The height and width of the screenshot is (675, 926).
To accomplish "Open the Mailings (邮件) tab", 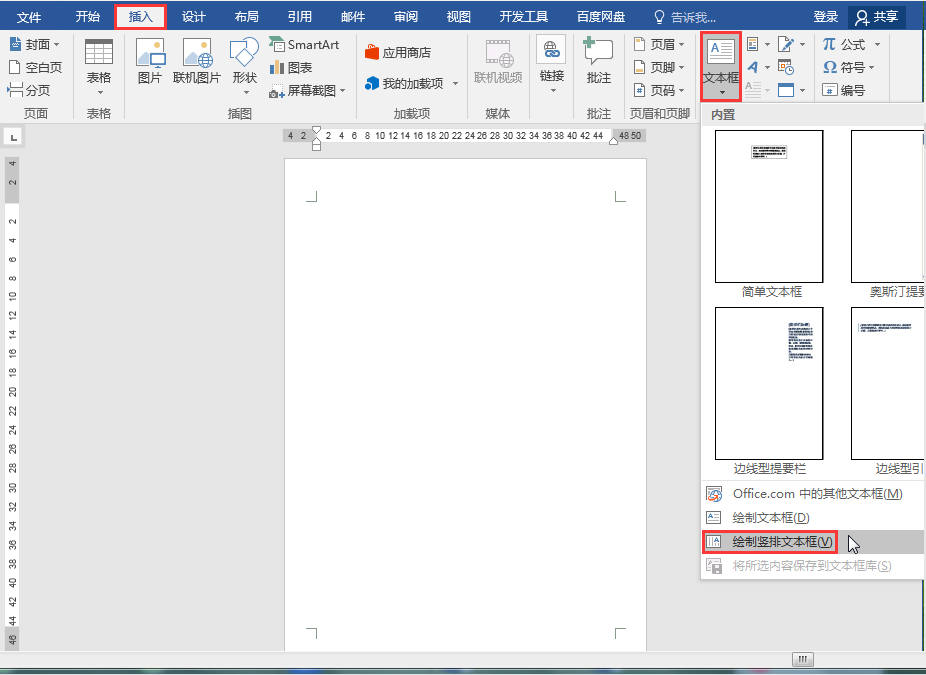I will (x=353, y=17).
